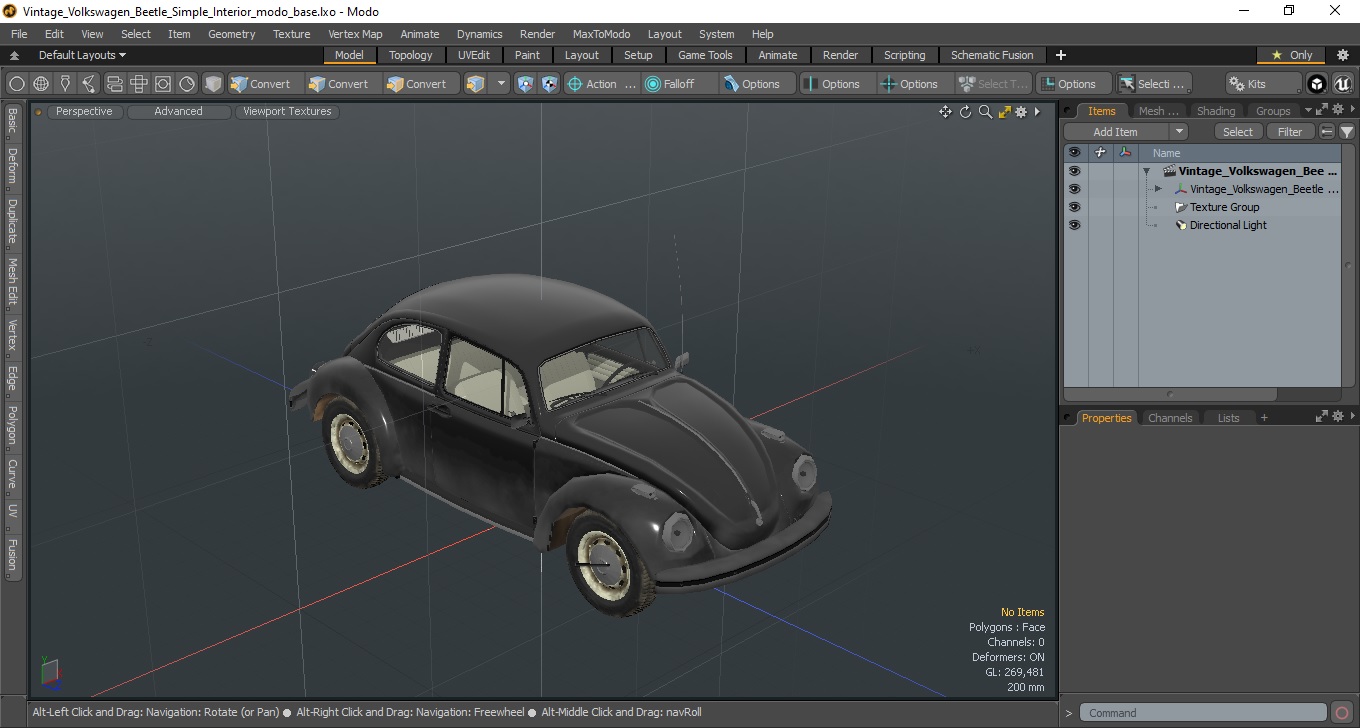Screen dimensions: 1360x728
Task: Select the sphere primitive icon in toolbar
Action: pos(17,84)
